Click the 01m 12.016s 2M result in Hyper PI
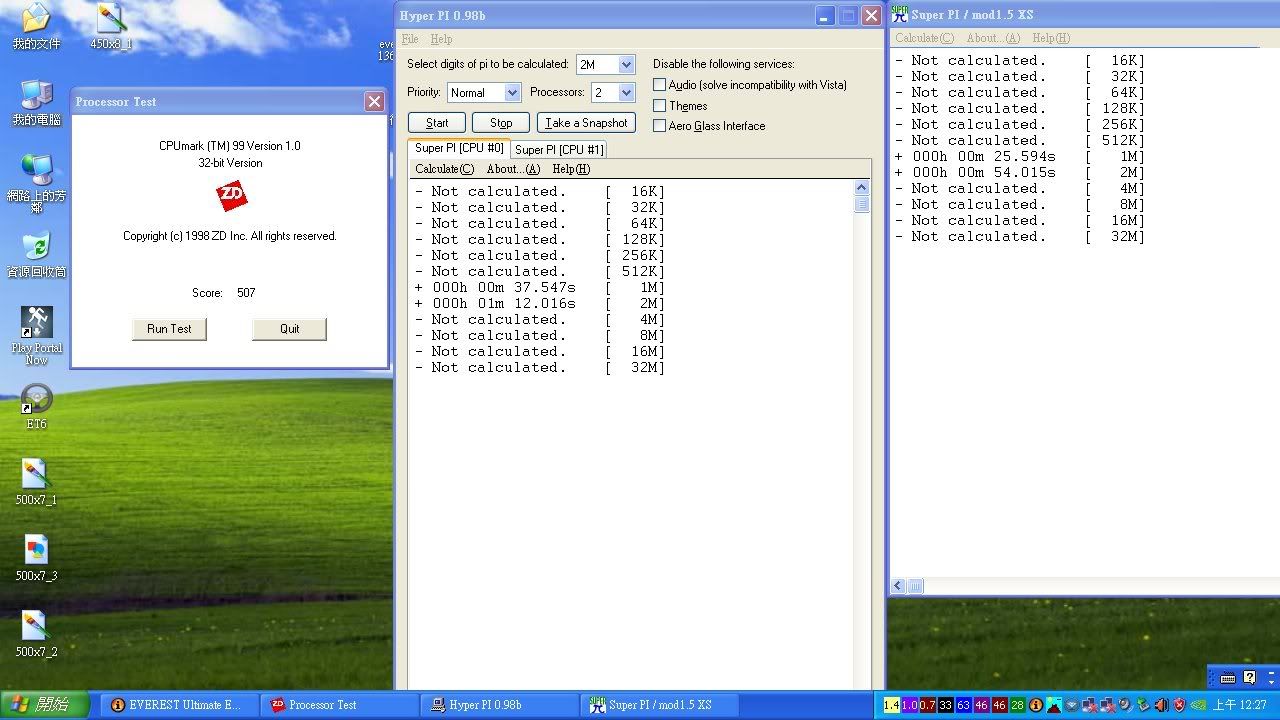1280x720 pixels. (x=540, y=303)
